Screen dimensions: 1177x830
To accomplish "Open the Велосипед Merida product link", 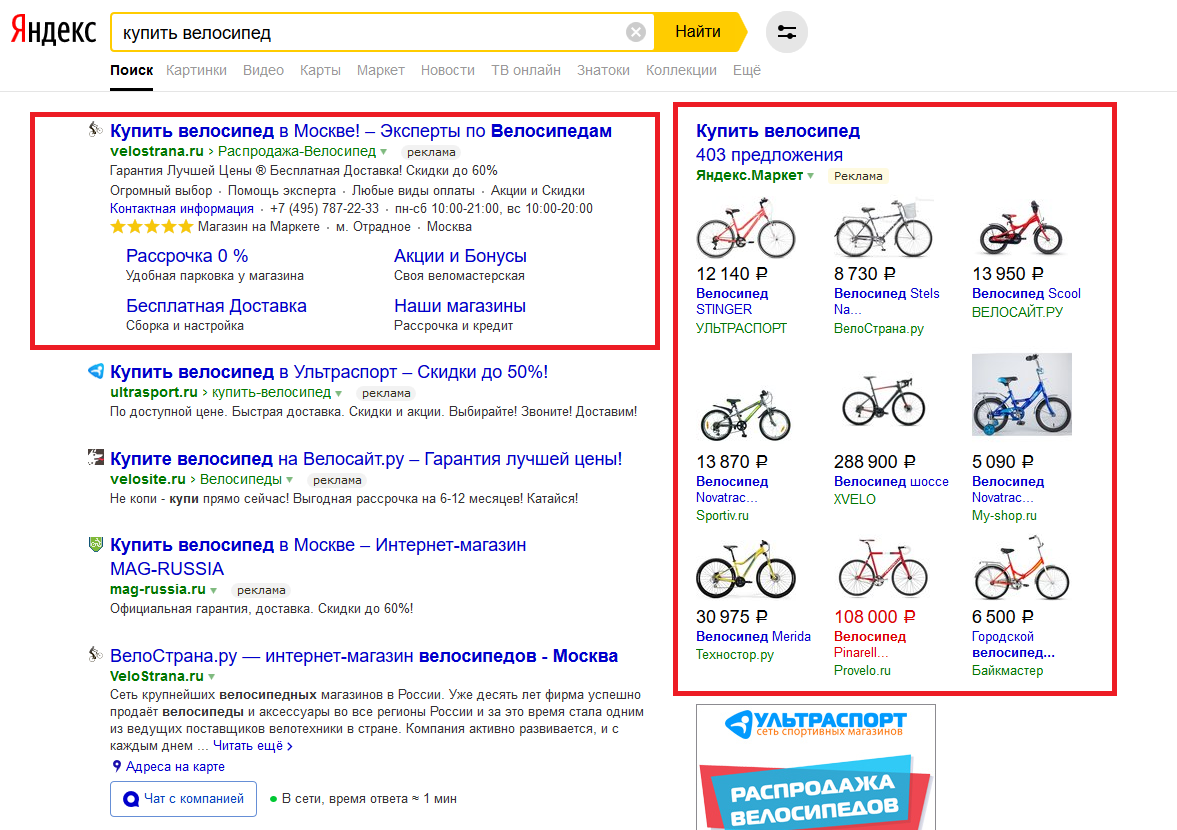I will coord(753,636).
